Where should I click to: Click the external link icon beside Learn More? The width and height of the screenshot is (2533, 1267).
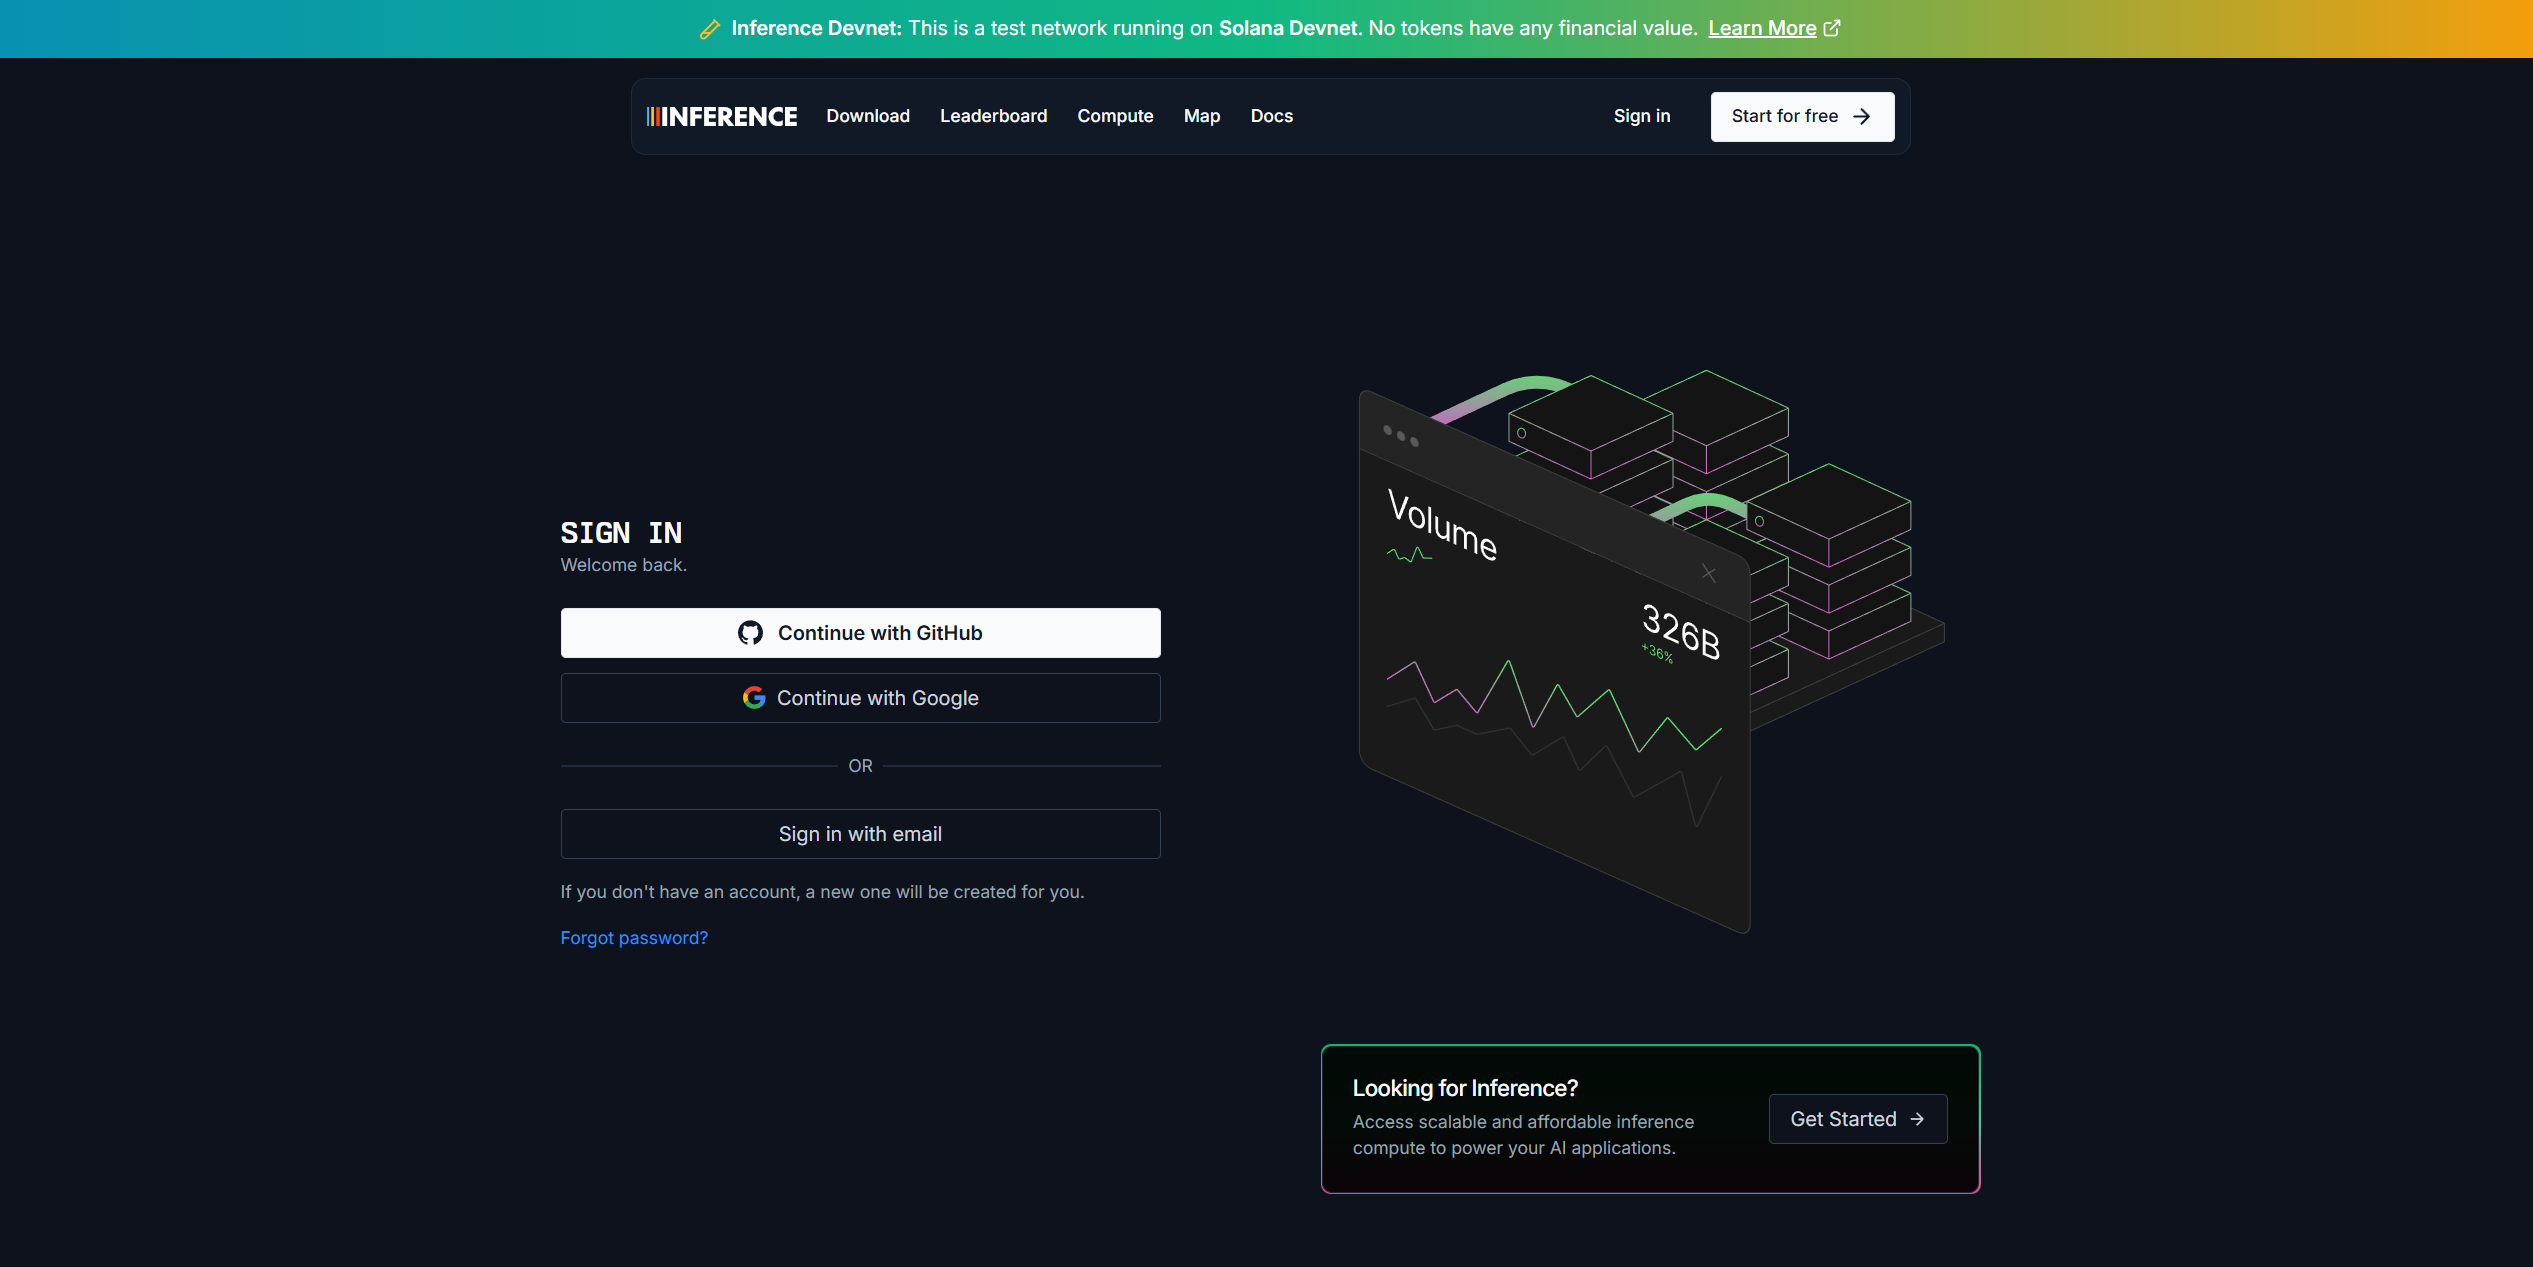(x=1832, y=28)
